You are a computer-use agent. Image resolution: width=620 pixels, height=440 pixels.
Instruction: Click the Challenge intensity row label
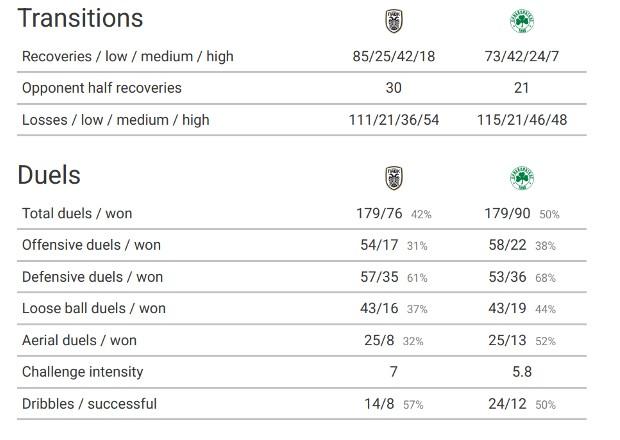click(x=83, y=372)
